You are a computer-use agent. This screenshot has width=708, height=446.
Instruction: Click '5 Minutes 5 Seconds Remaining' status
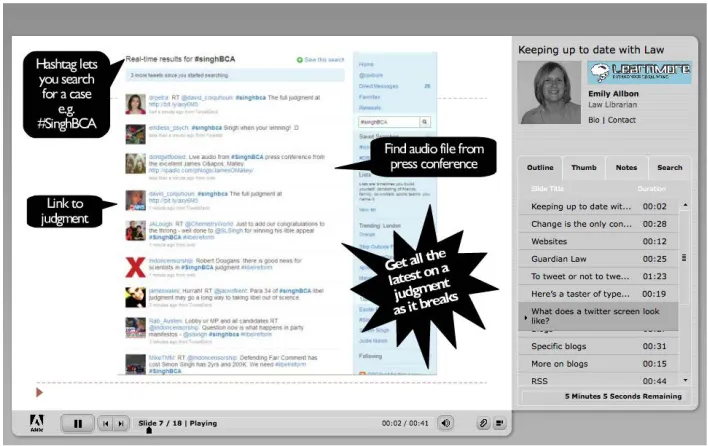[623, 396]
